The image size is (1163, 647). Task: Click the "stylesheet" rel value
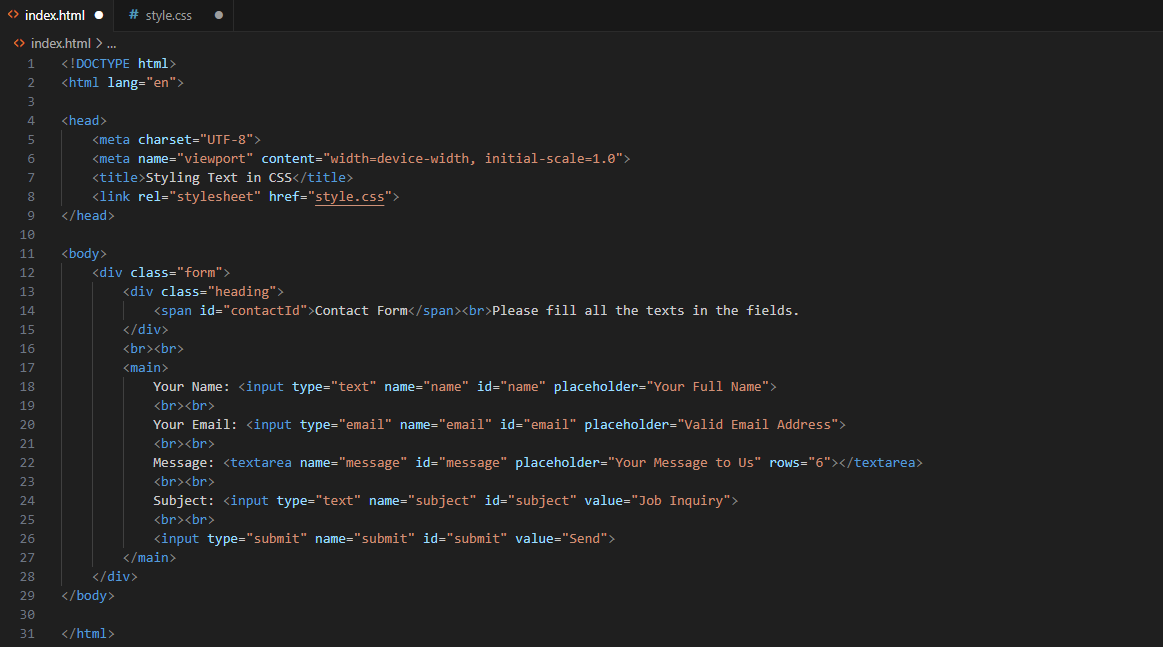(x=215, y=197)
